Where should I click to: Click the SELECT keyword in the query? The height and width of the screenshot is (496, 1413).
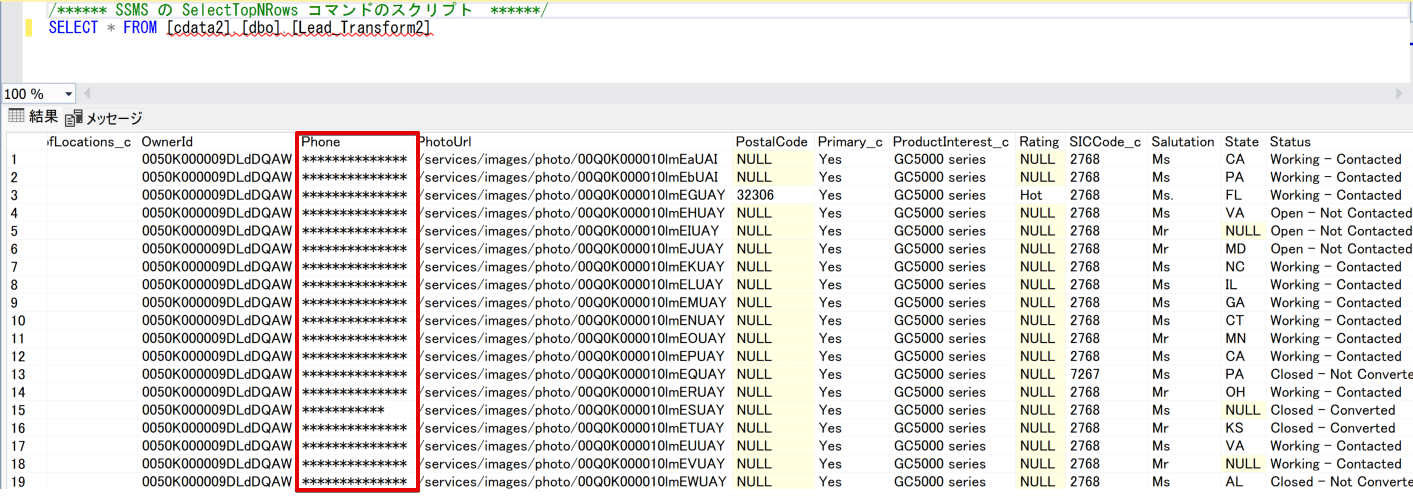[73, 28]
